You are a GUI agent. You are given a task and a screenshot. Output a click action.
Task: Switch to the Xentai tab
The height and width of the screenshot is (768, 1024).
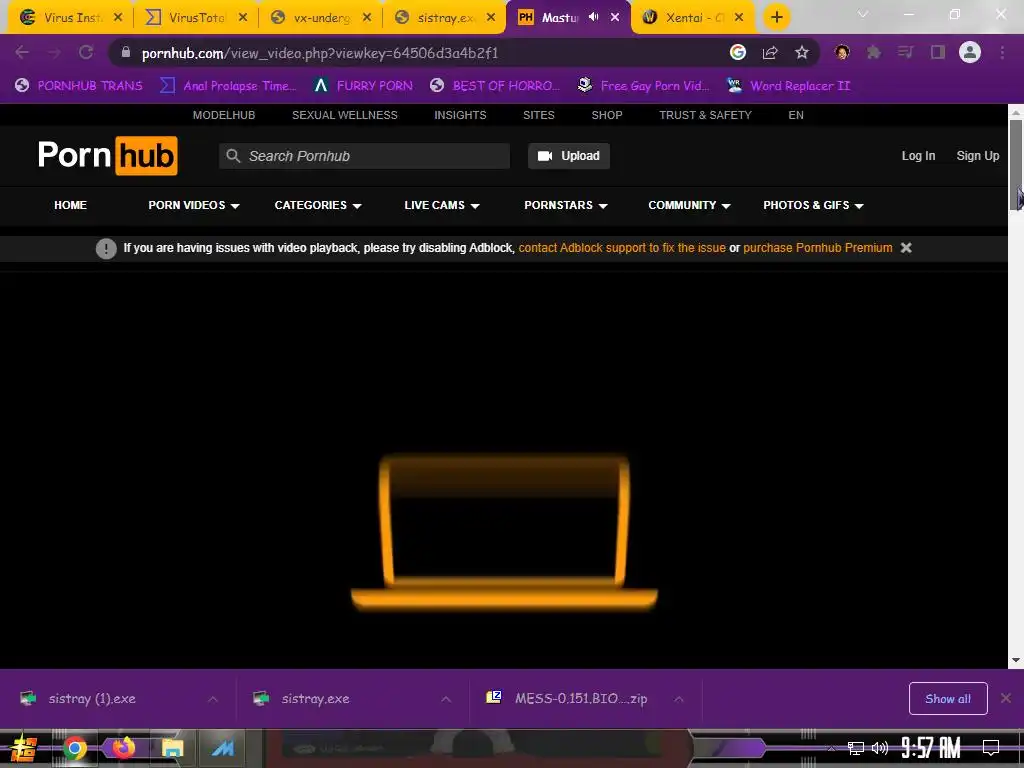(x=692, y=17)
